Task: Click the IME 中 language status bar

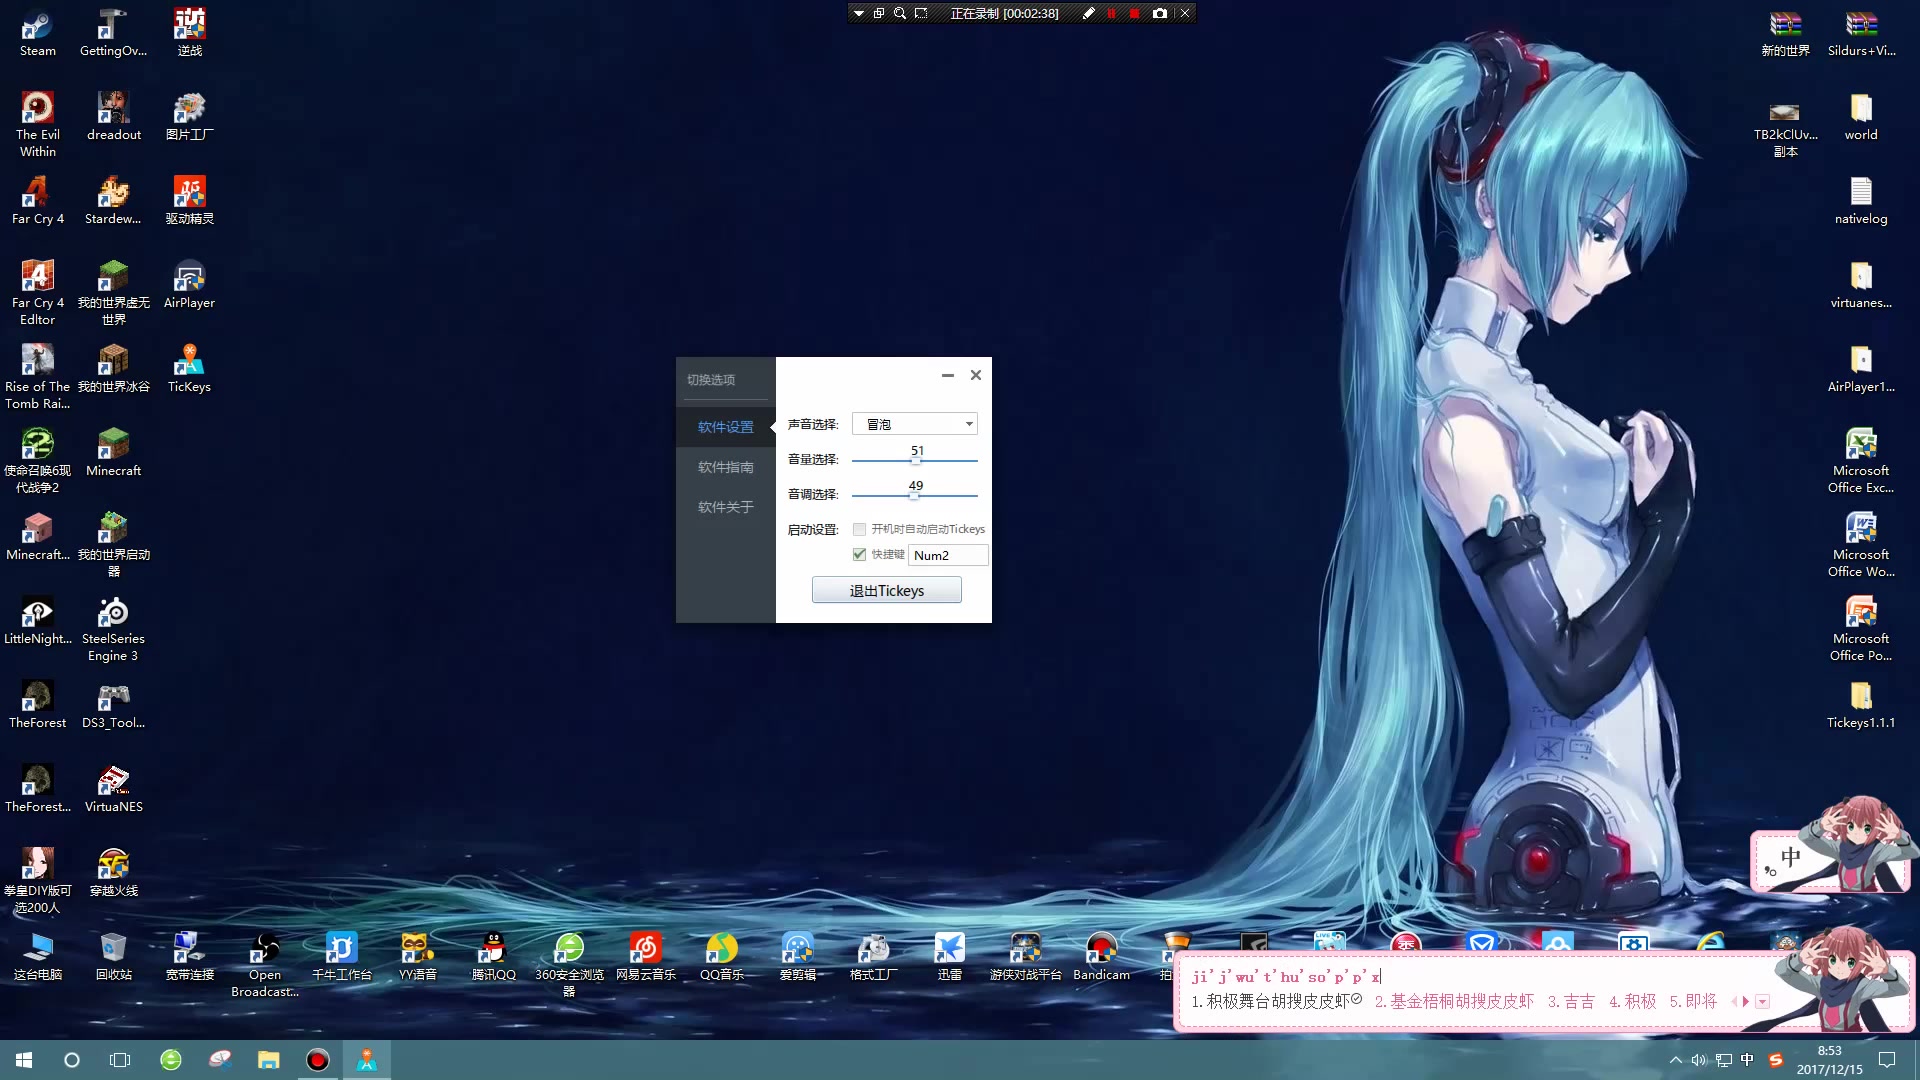Action: 1790,858
